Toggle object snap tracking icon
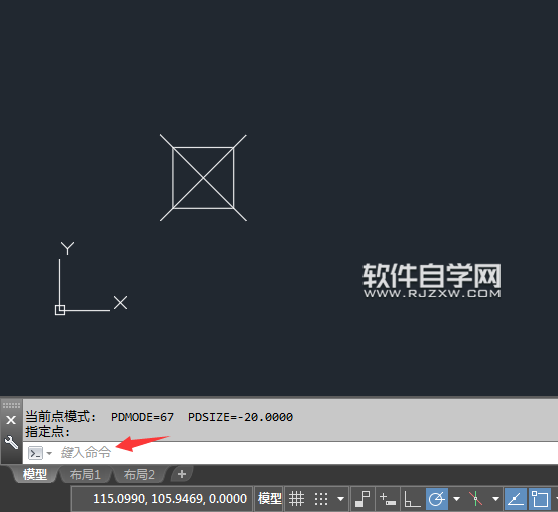The height and width of the screenshot is (512, 558). pos(516,498)
